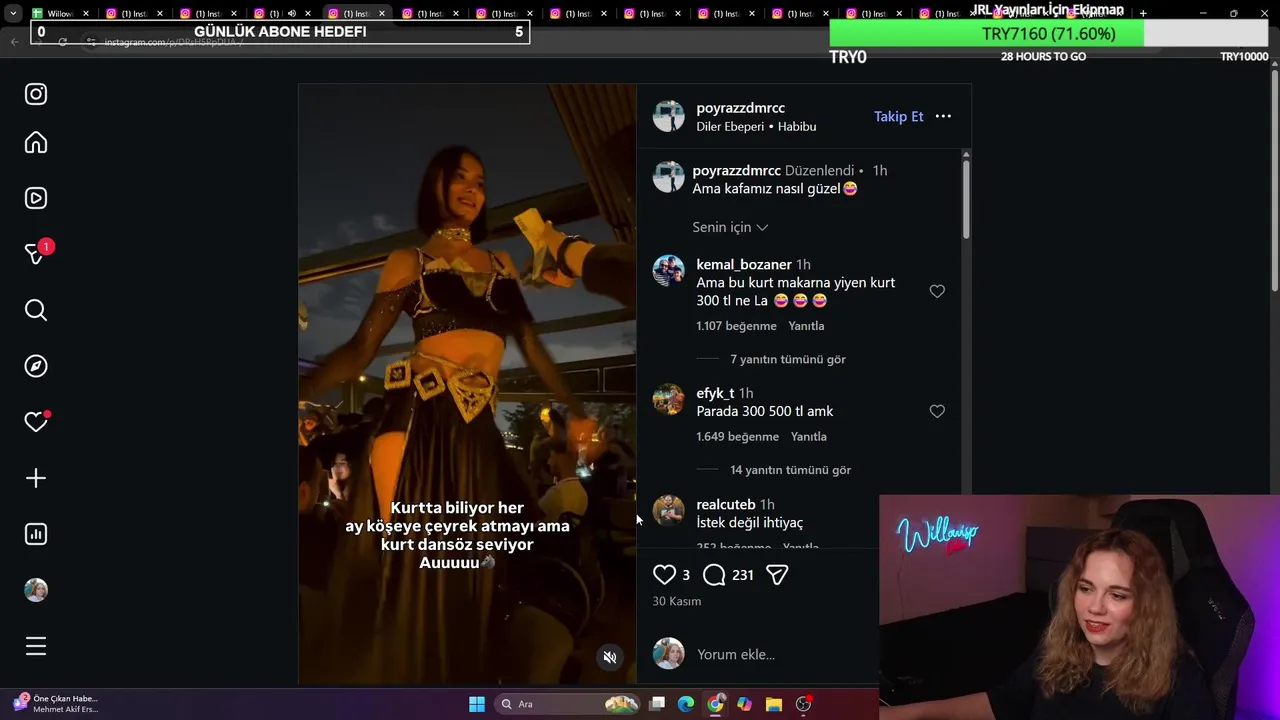Open kemal_bozaner's profile from the comment
Viewport: 1280px width, 720px height.
coord(744,265)
